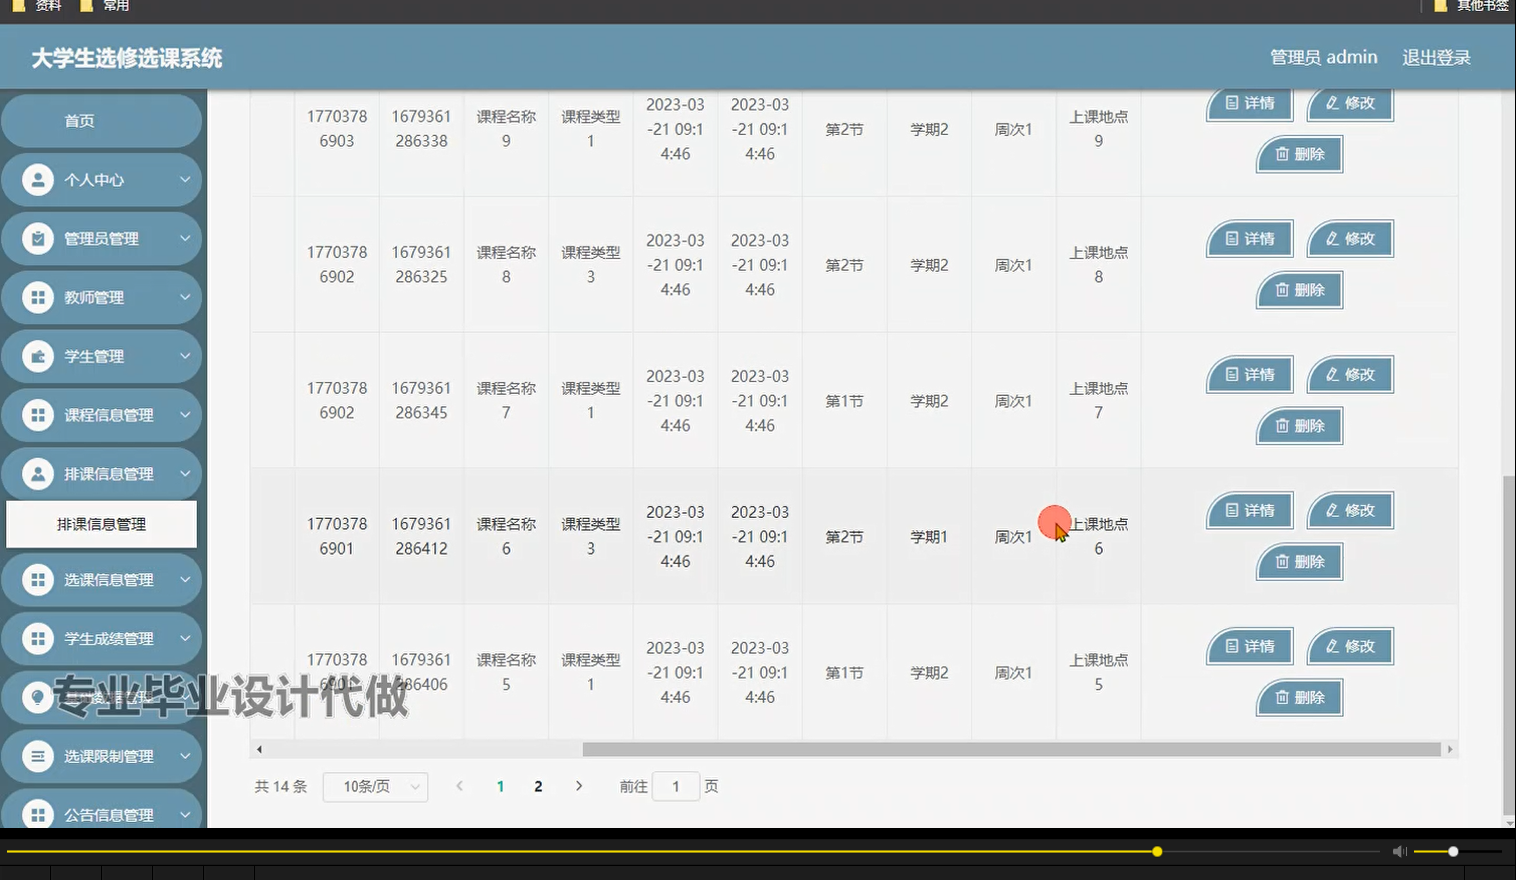The width and height of the screenshot is (1516, 880).
Task: Click the video progress bar handle
Action: point(1157,852)
